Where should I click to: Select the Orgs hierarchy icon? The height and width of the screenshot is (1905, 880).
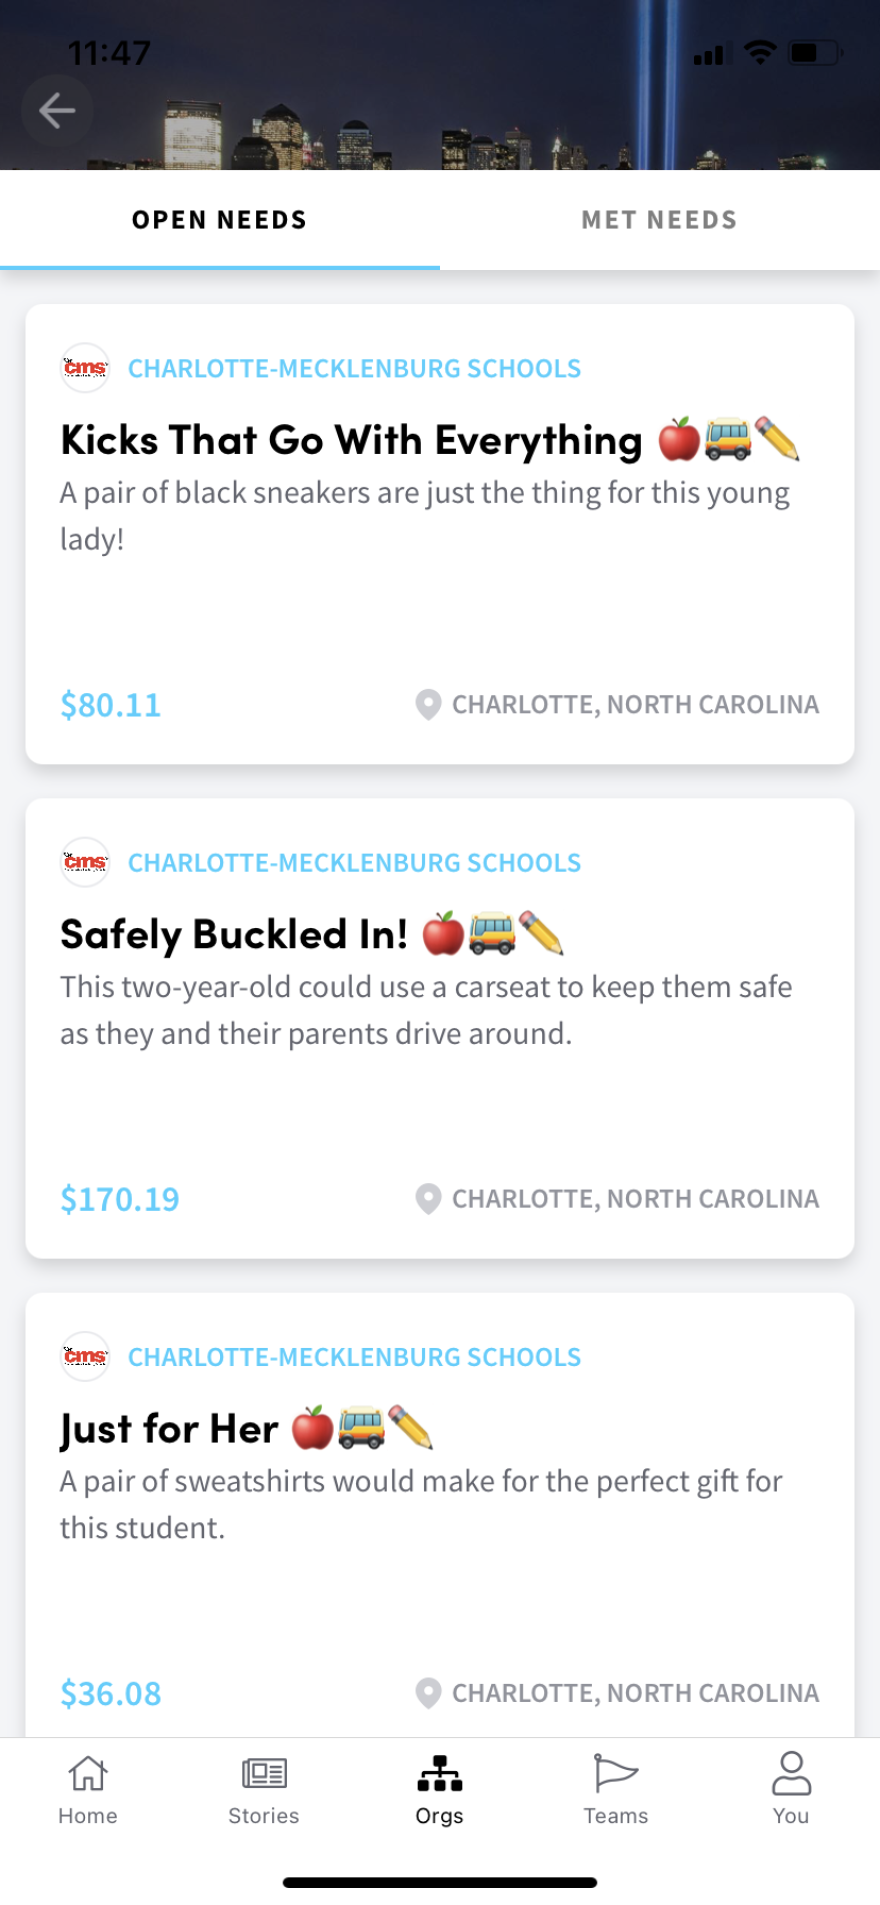(440, 1774)
